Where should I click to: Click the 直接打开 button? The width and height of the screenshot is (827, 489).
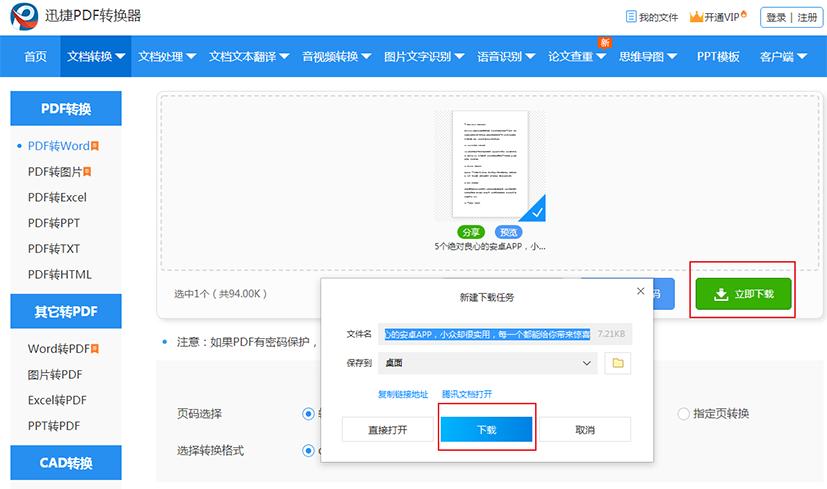(x=388, y=429)
